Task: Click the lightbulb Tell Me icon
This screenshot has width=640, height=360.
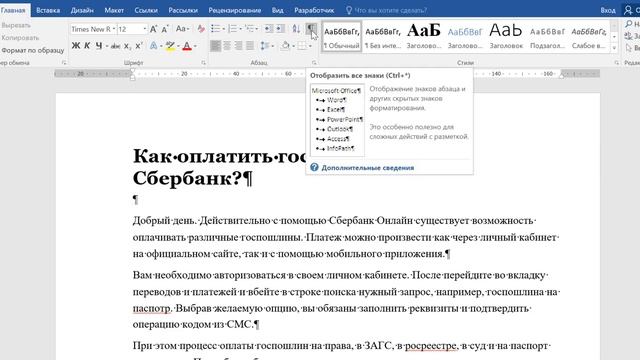Action: pyautogui.click(x=349, y=10)
